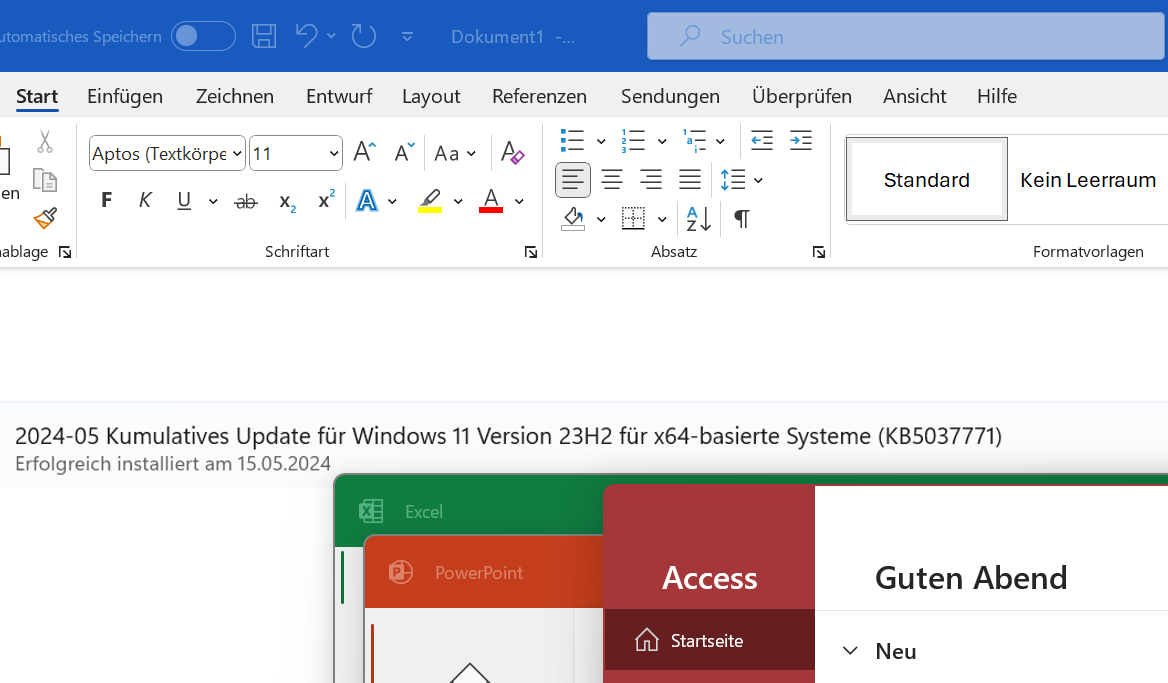The height and width of the screenshot is (683, 1168).
Task: Select the Format Painter brush
Action: pyautogui.click(x=45, y=218)
